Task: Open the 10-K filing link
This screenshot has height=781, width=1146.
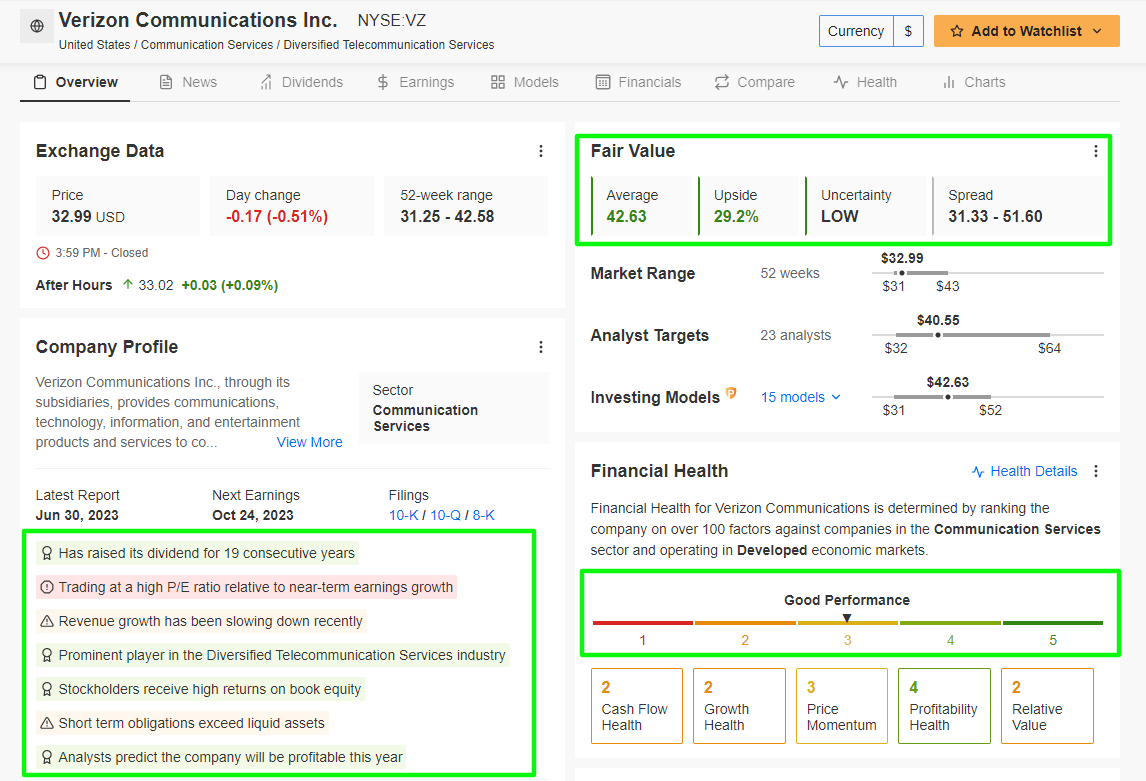Action: tap(403, 515)
